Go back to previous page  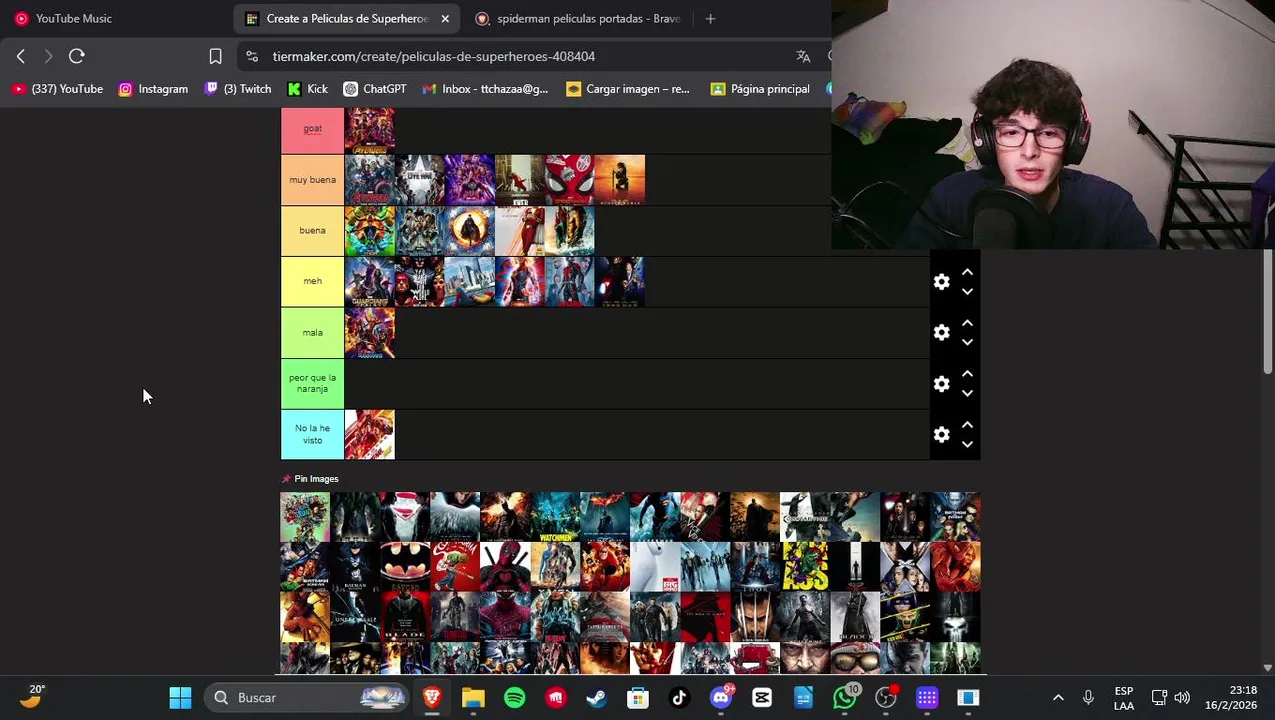tap(21, 56)
